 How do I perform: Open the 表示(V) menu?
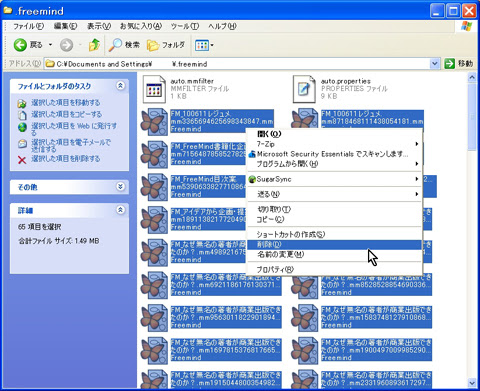[99, 26]
